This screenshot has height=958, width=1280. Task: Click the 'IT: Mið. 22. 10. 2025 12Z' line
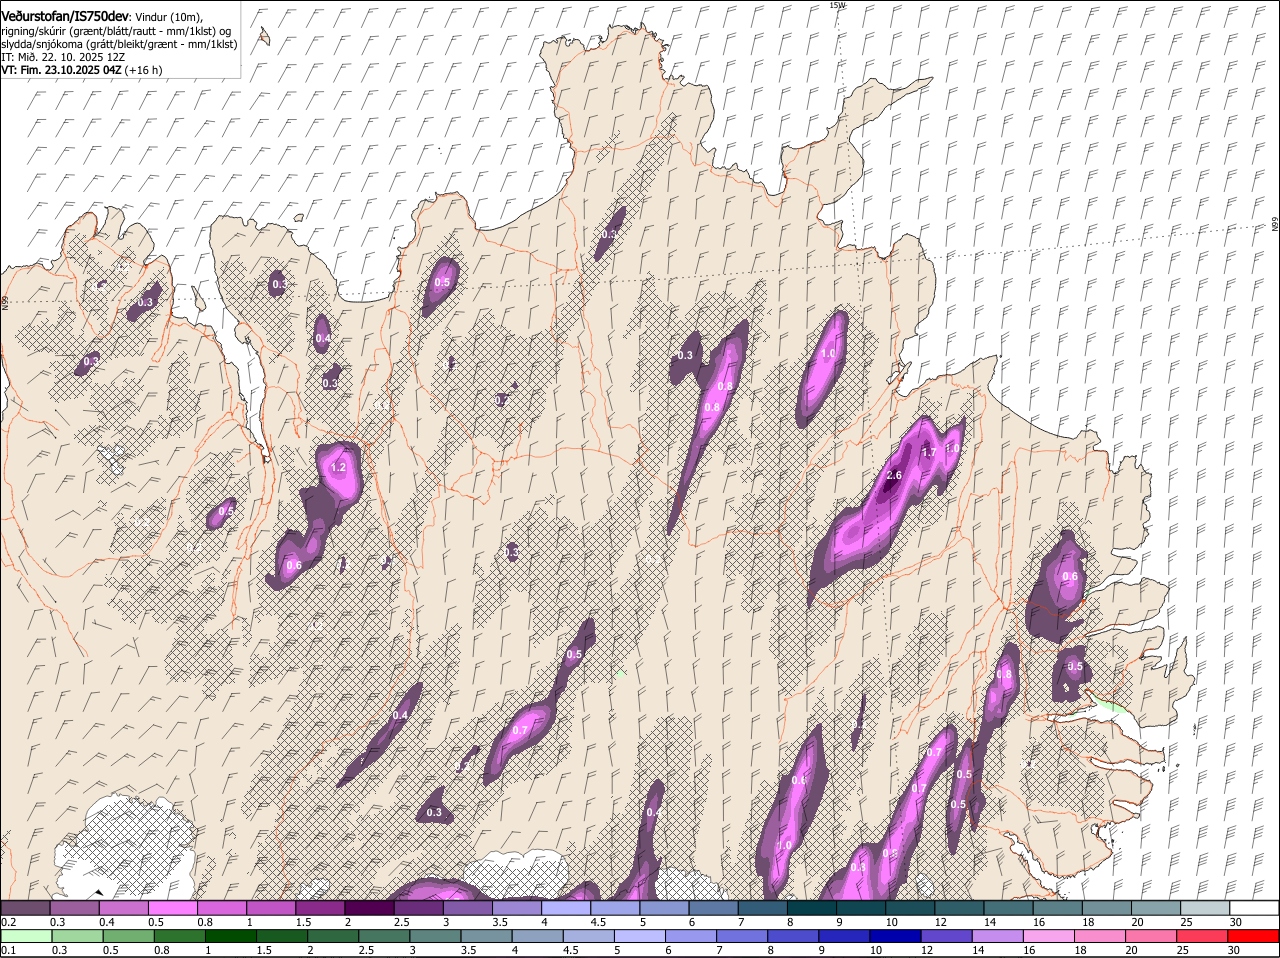(63, 58)
